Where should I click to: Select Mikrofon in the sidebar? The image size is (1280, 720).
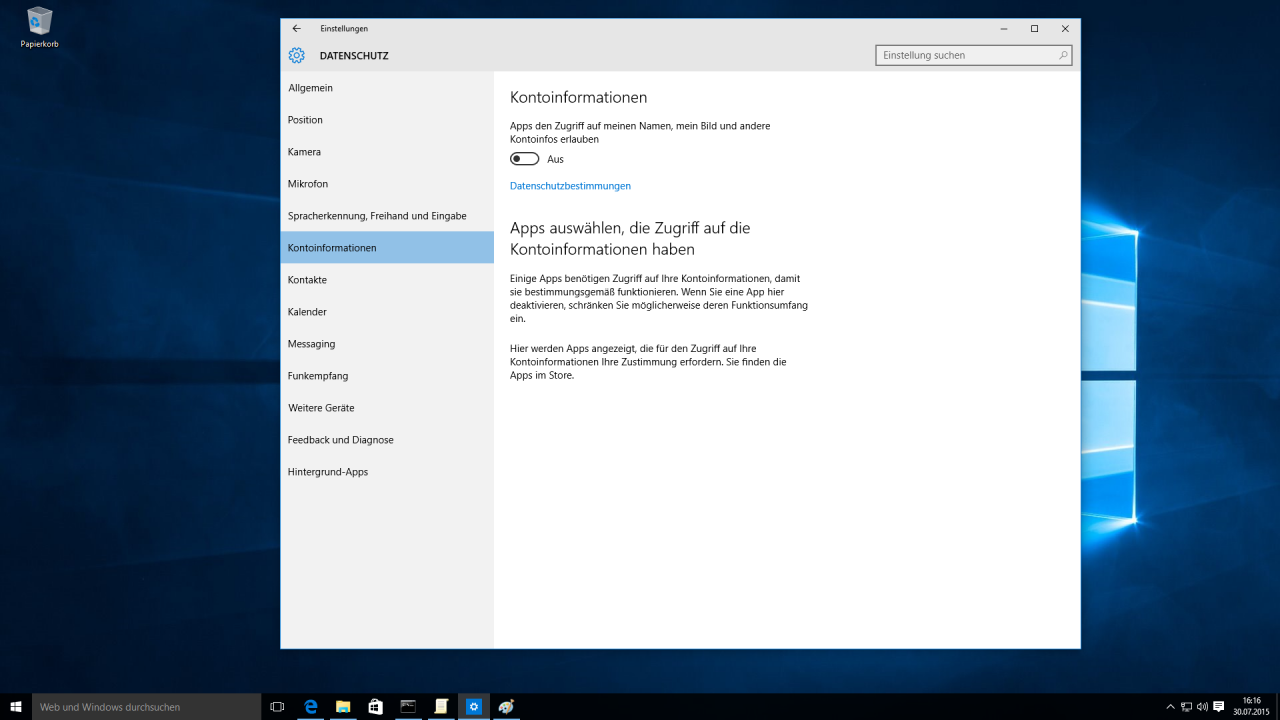(387, 184)
